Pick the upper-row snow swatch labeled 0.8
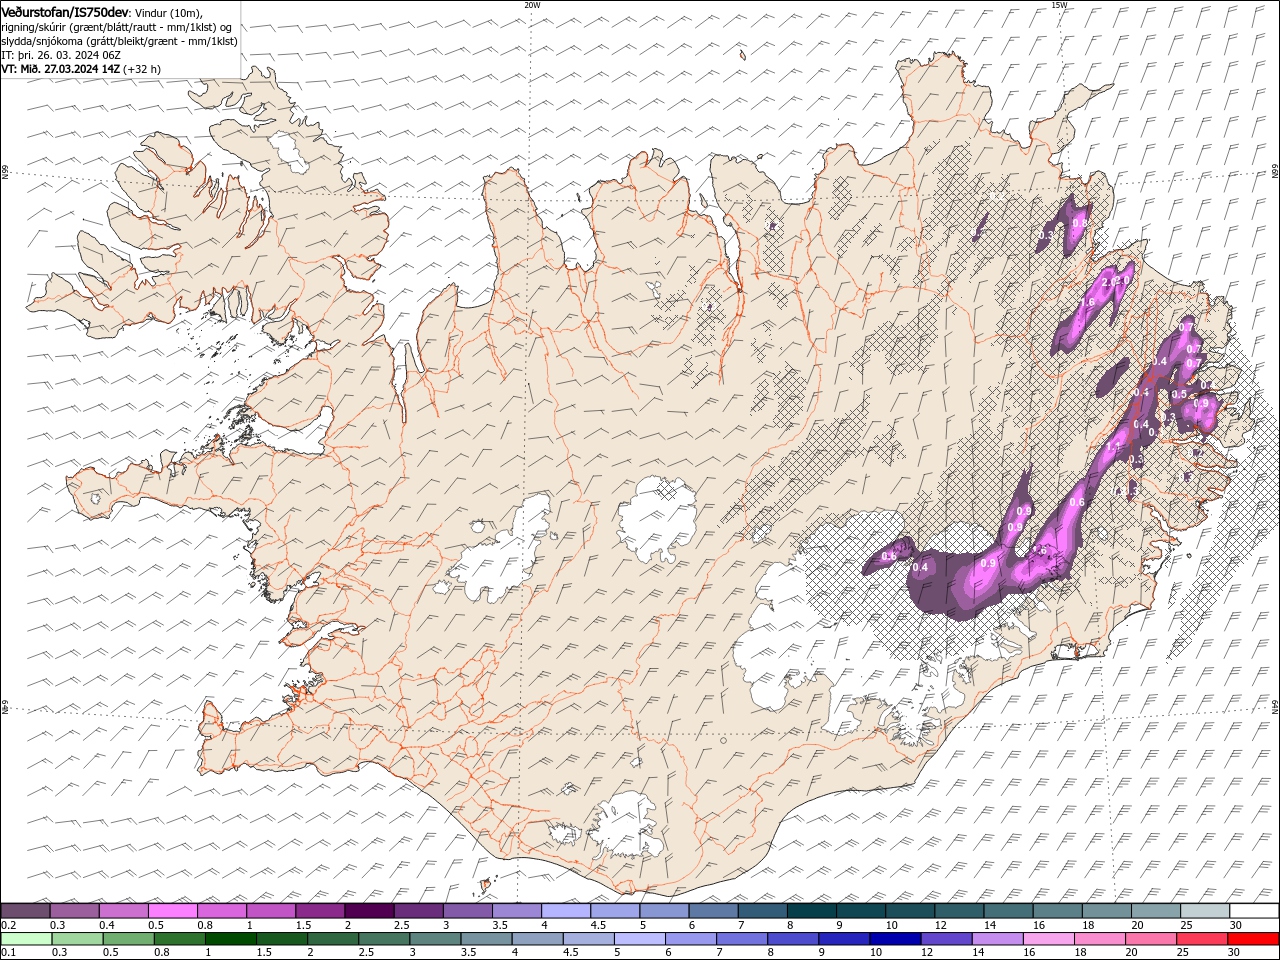The width and height of the screenshot is (1280, 960). pyautogui.click(x=222, y=910)
